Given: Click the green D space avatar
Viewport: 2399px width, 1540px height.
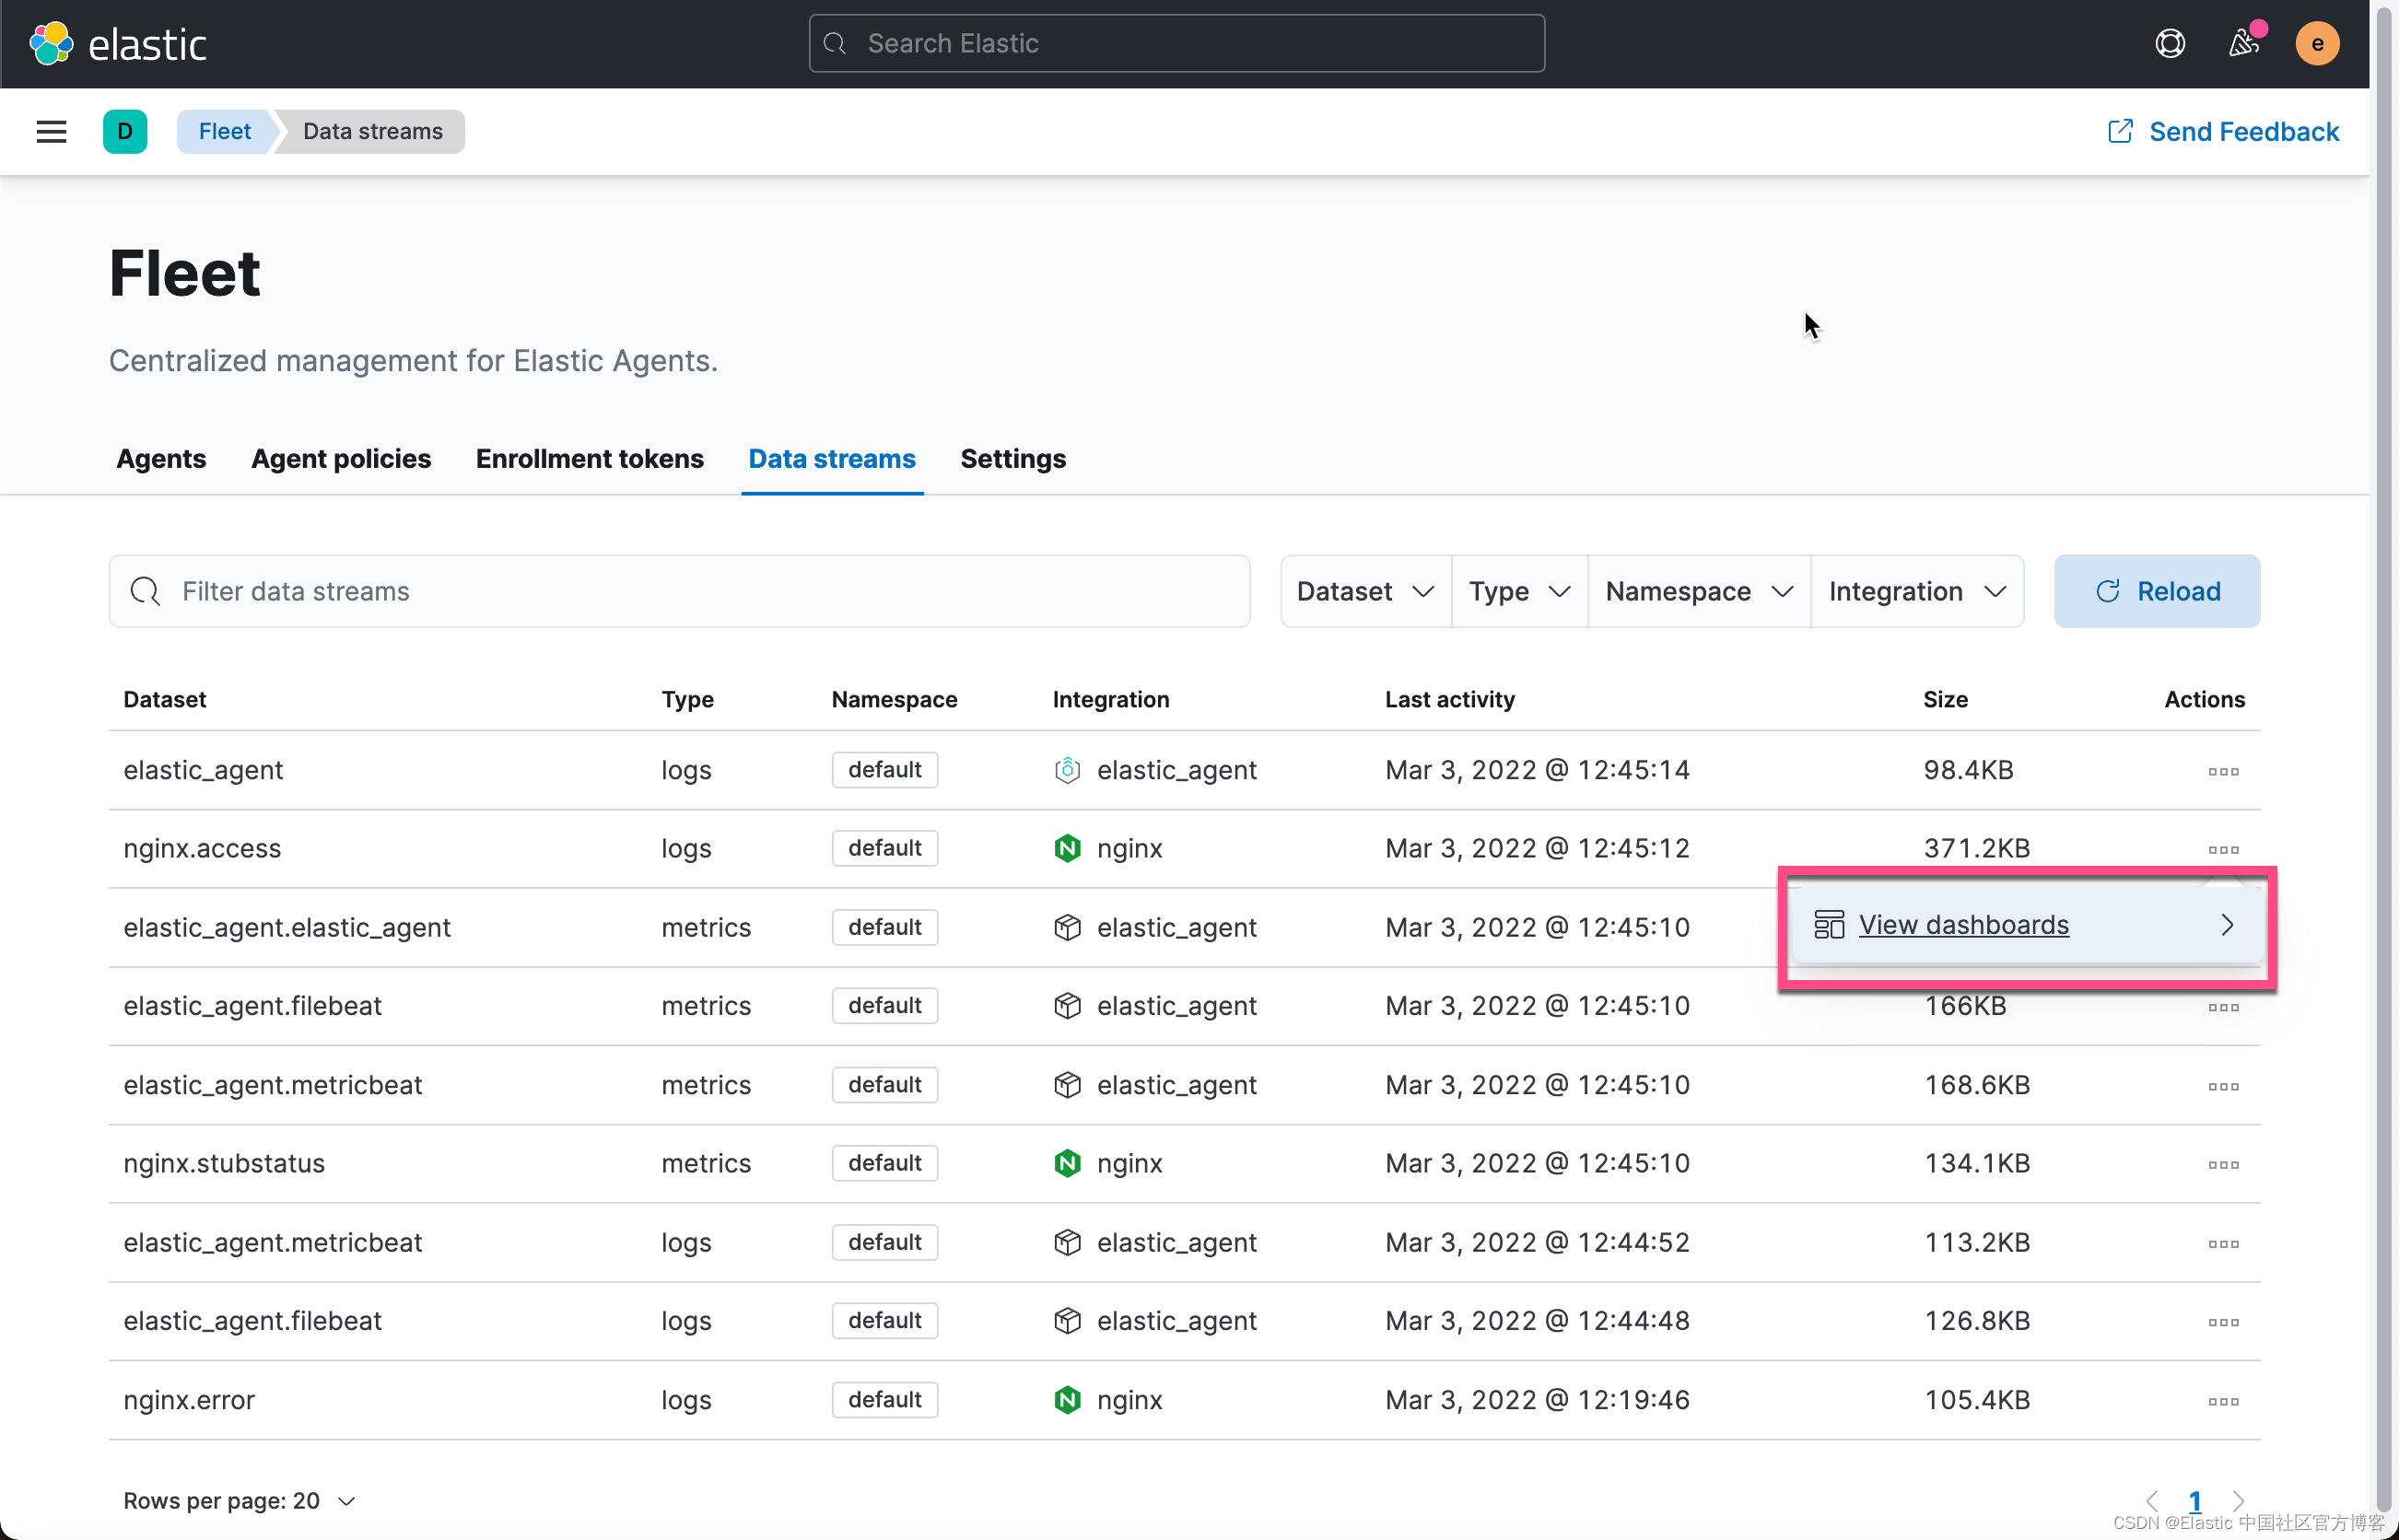Looking at the screenshot, I should tap(125, 131).
